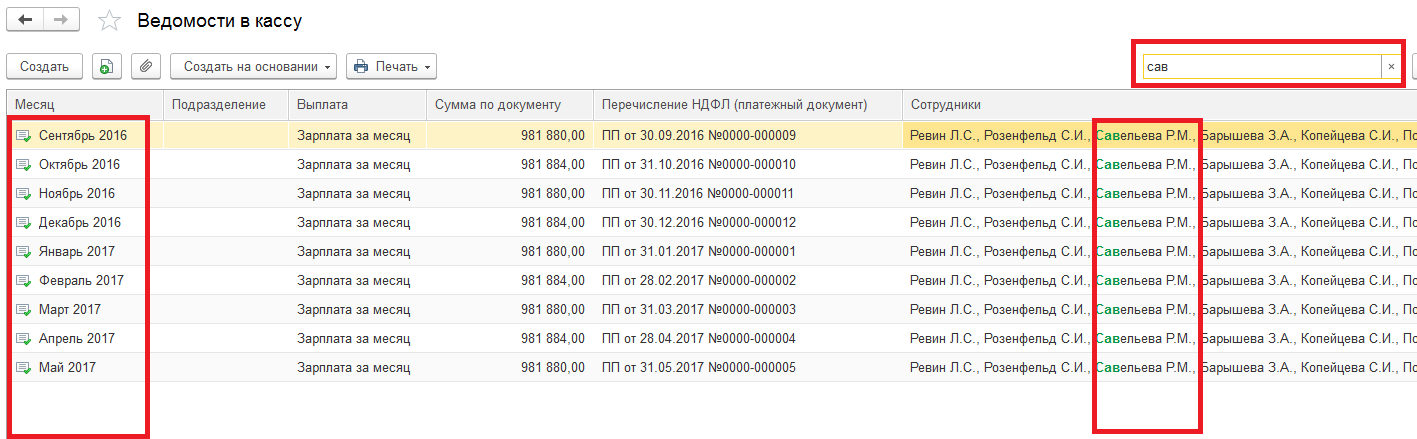
Task: Select the Сентябрь 2016 row
Action: click(x=712, y=135)
